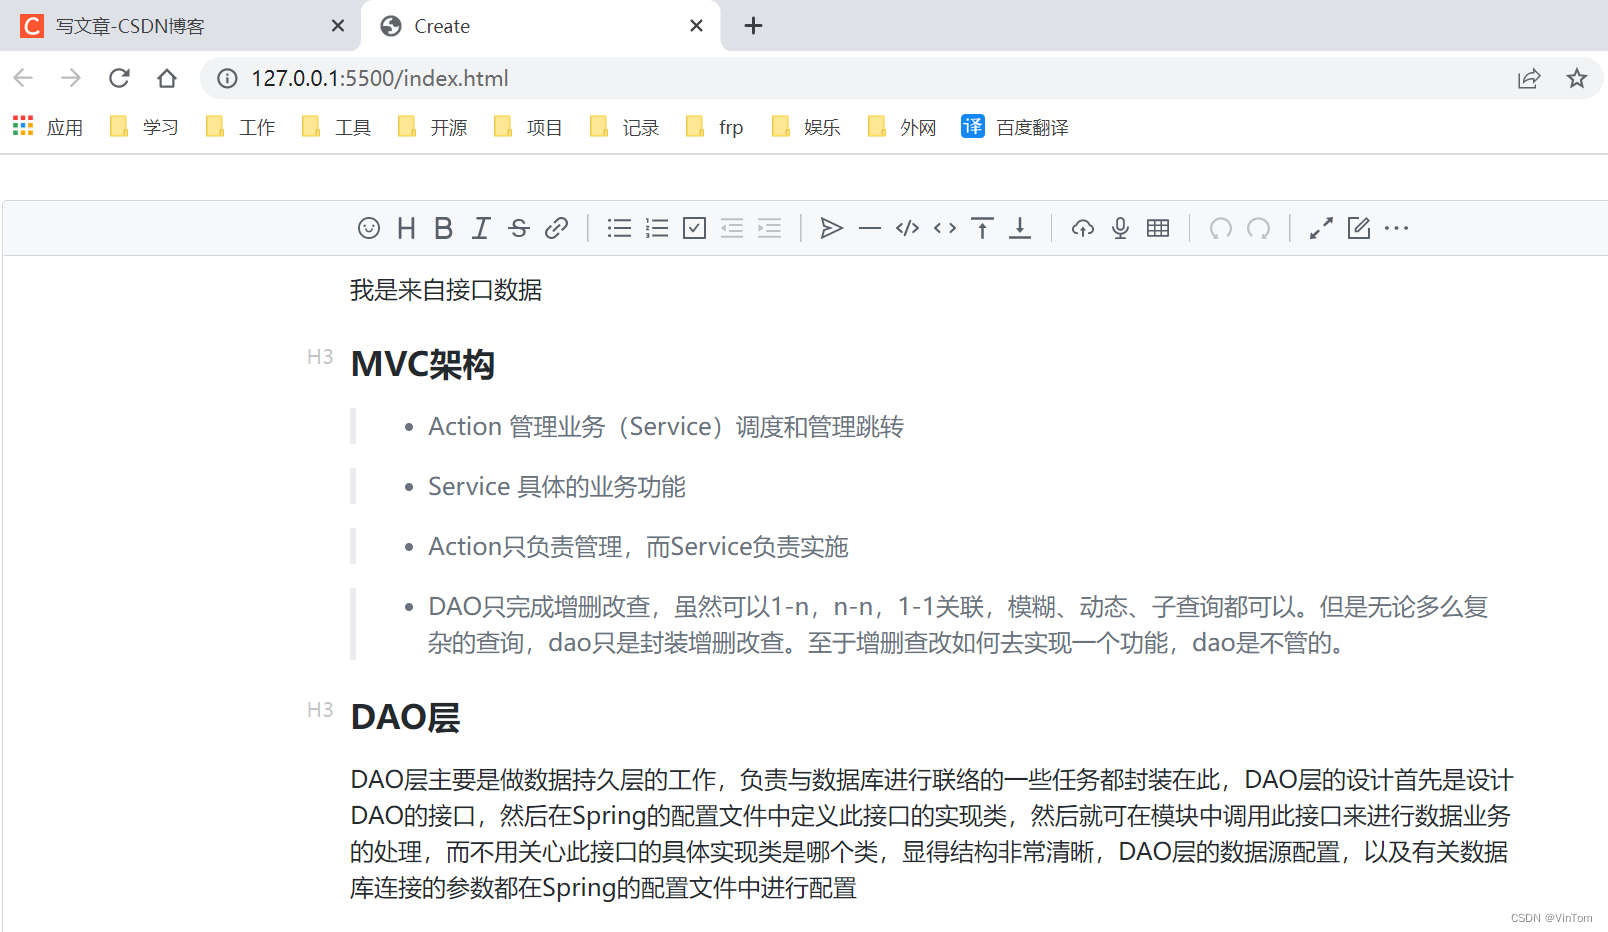The image size is (1608, 932).
Task: Open the frp bookmark folder
Action: [715, 127]
